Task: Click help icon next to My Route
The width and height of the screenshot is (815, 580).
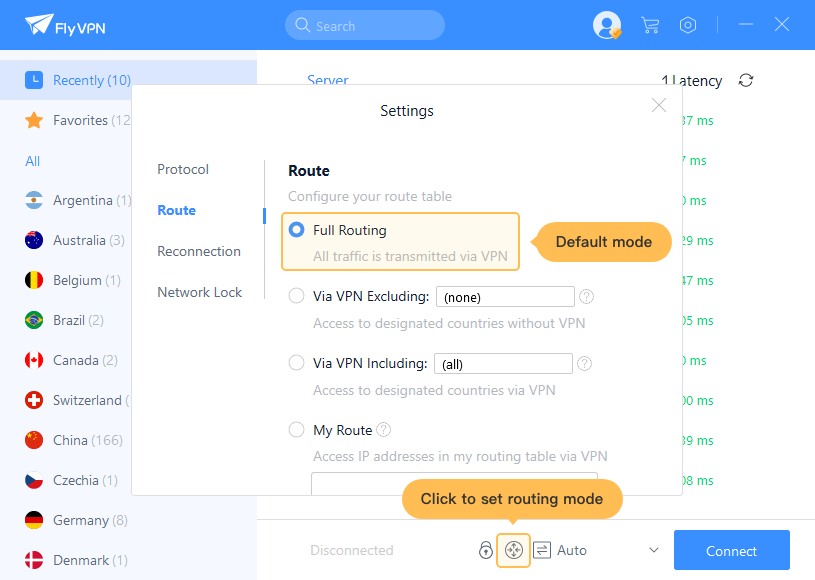Action: click(384, 430)
